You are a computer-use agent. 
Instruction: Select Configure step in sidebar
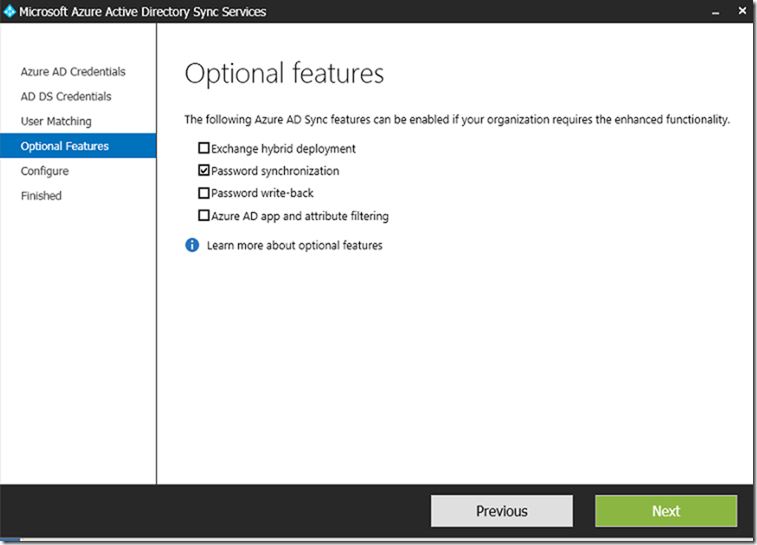(x=44, y=171)
